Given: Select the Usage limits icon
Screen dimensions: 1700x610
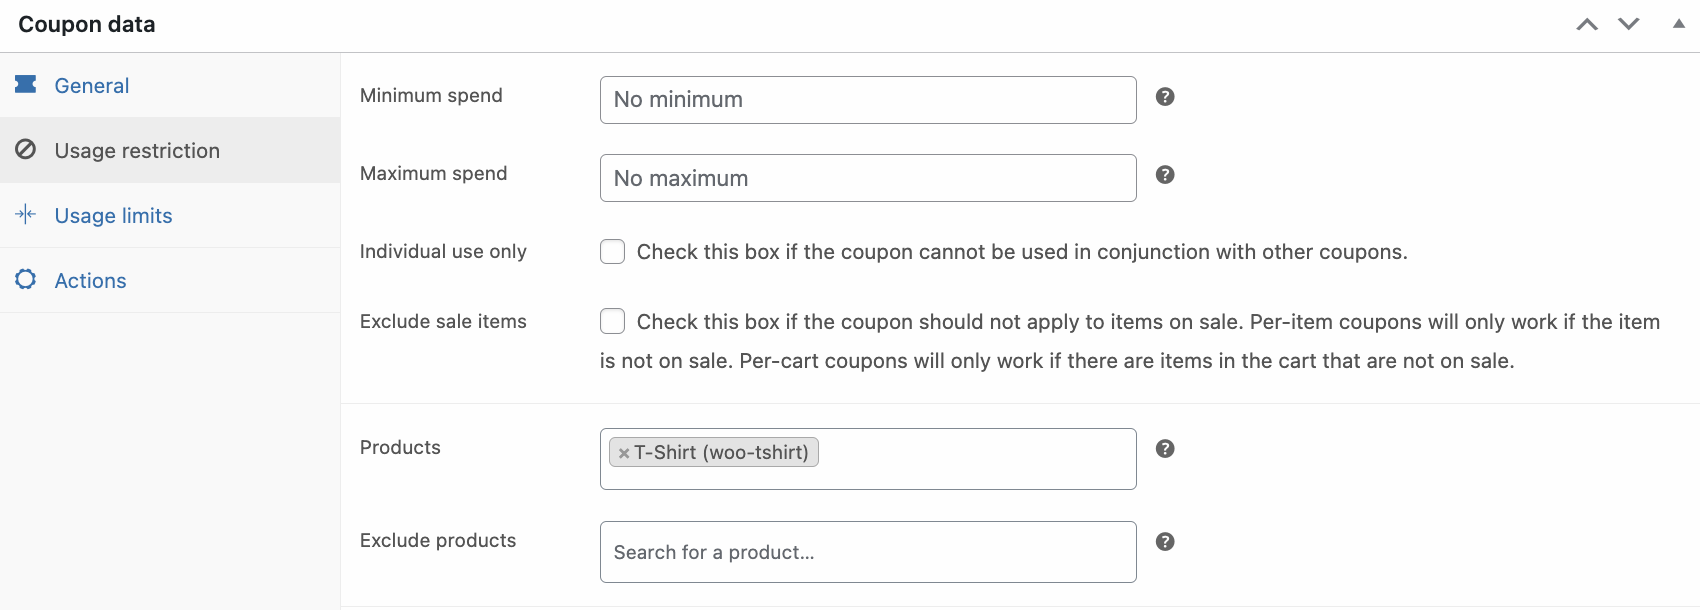Looking at the screenshot, I should click(26, 214).
